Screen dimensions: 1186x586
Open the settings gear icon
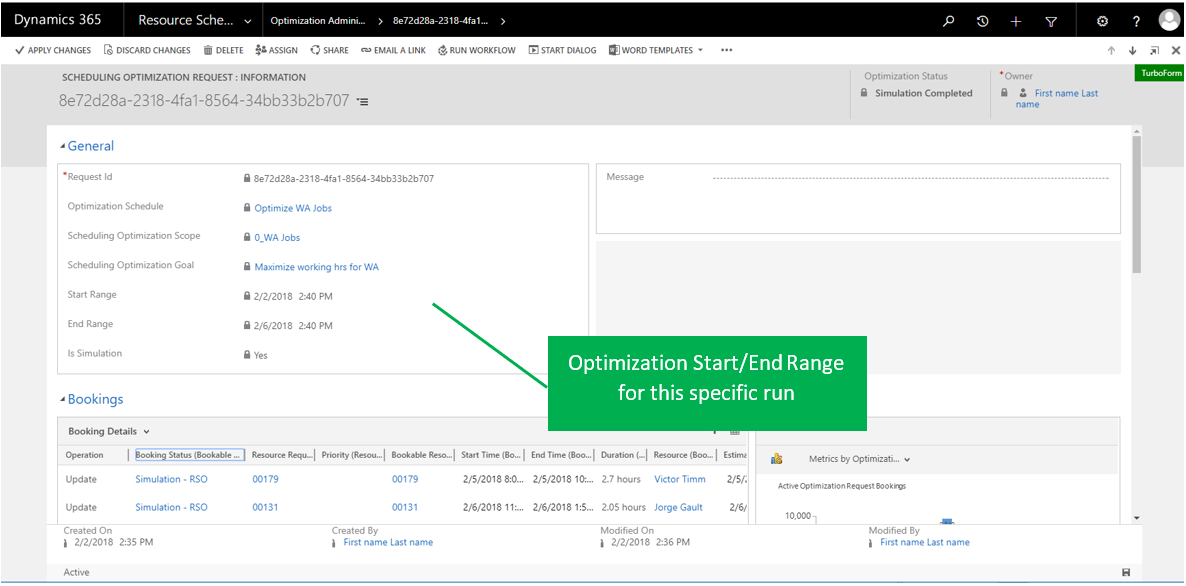(1102, 21)
